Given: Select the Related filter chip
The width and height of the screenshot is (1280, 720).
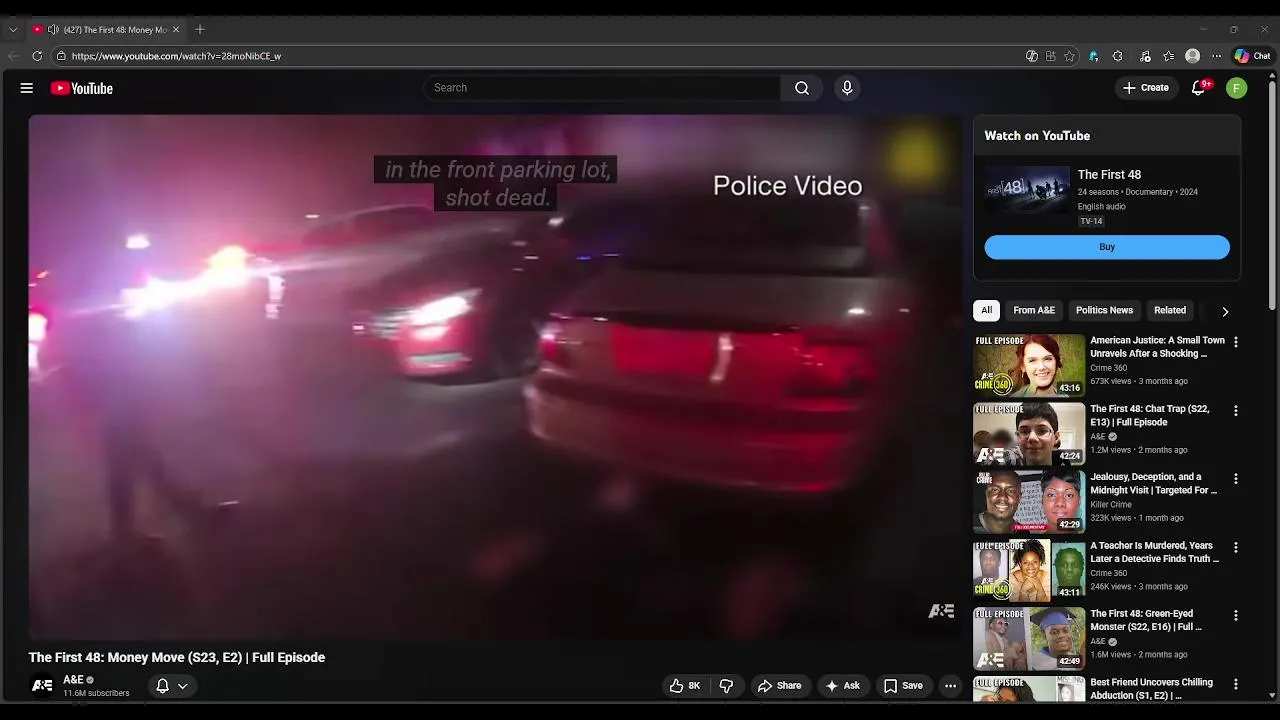Looking at the screenshot, I should (1170, 311).
